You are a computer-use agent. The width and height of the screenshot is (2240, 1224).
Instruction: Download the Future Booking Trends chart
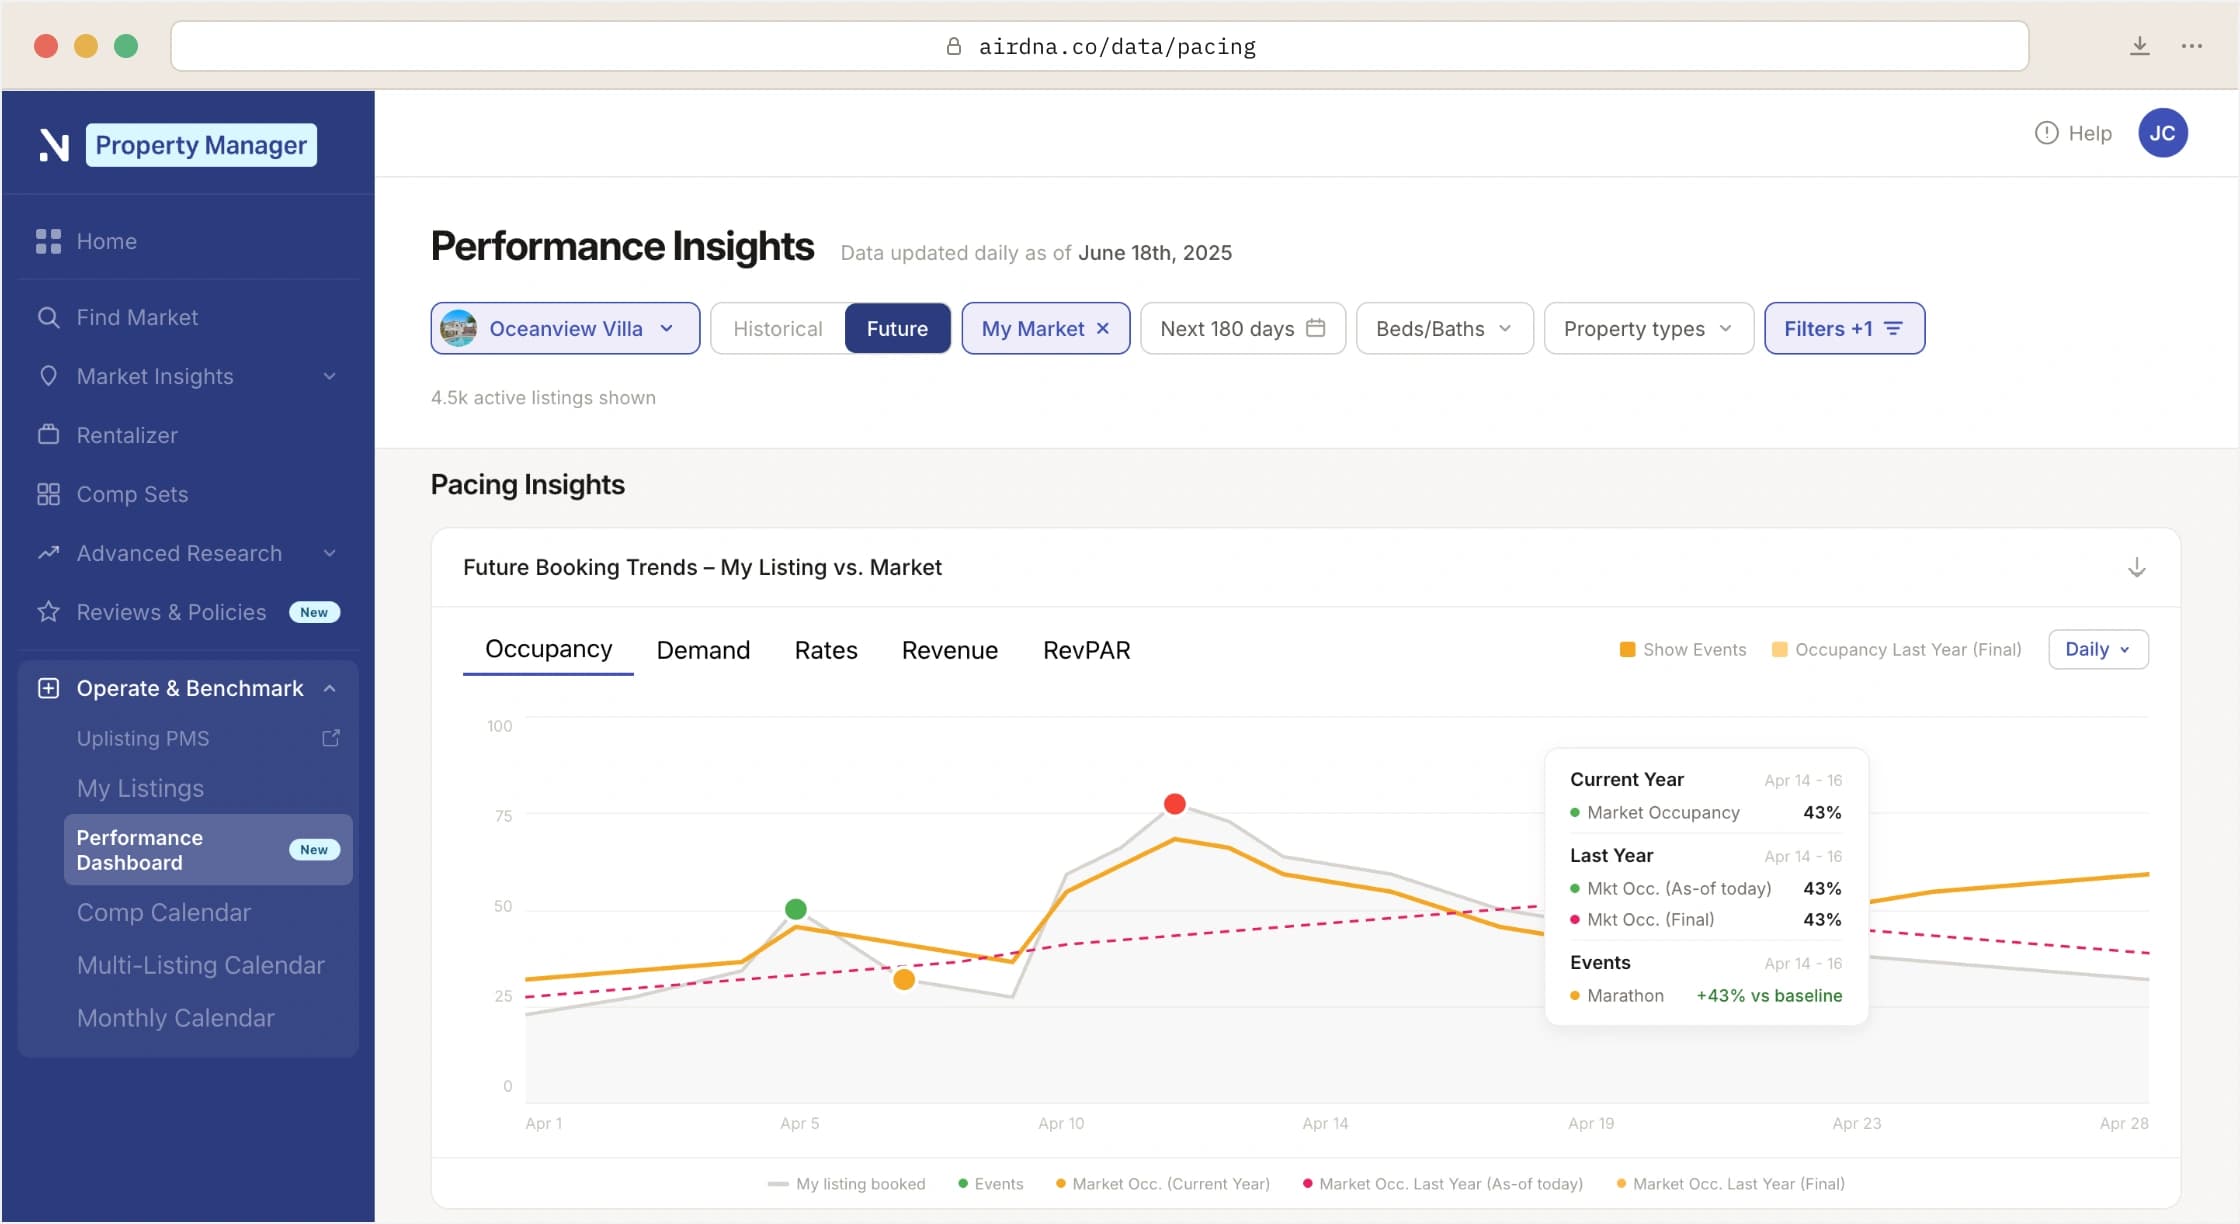tap(2137, 567)
